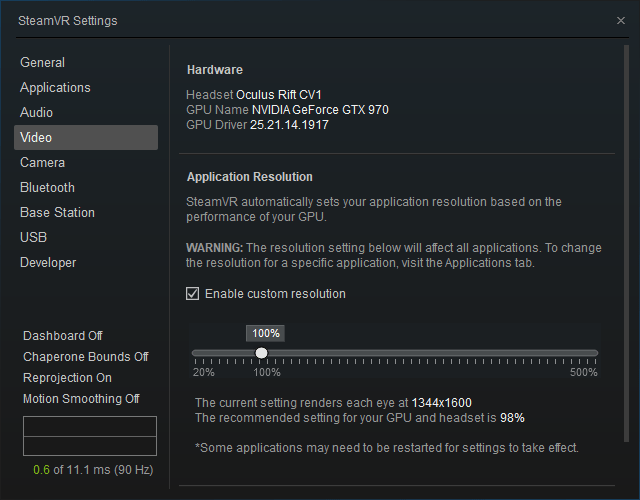Screen dimensions: 640x500
Task: Switch to the Applications settings tab
Action: click(55, 87)
